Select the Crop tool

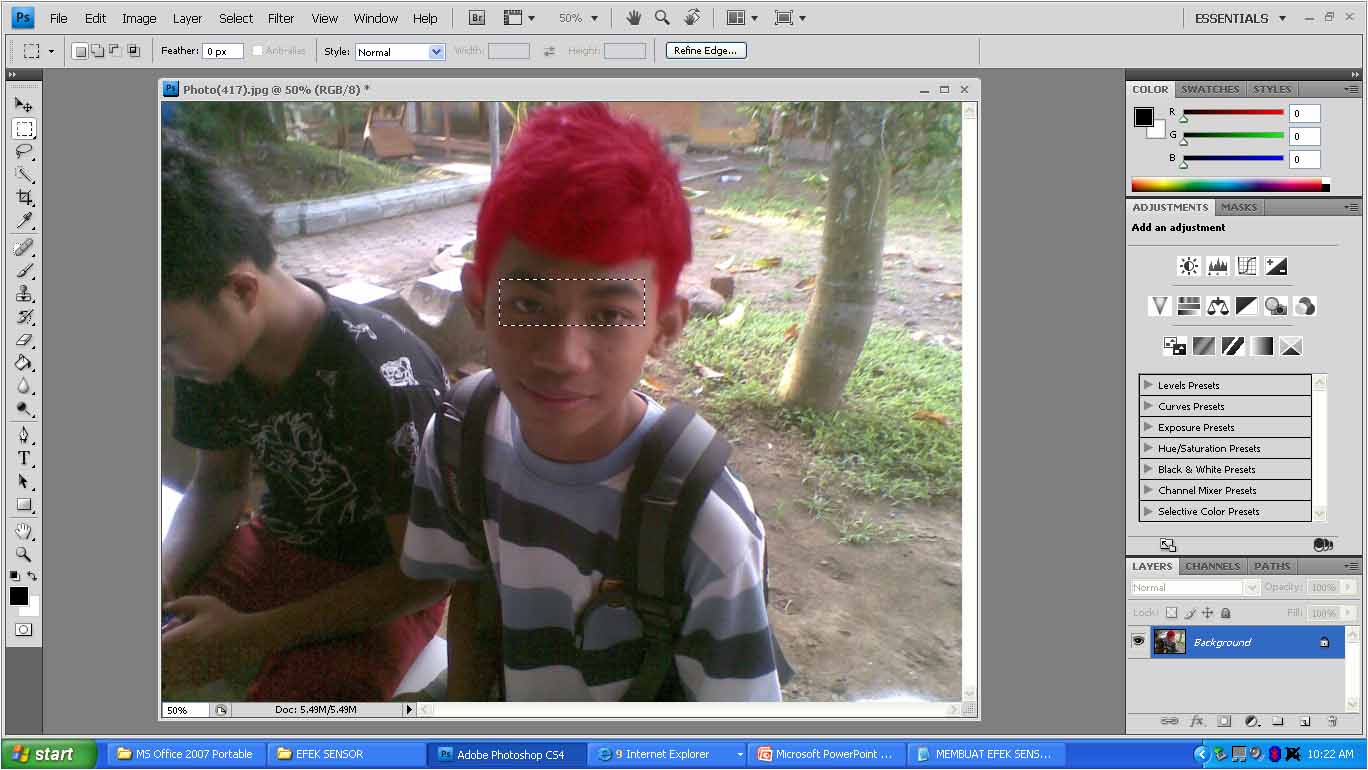click(x=24, y=198)
